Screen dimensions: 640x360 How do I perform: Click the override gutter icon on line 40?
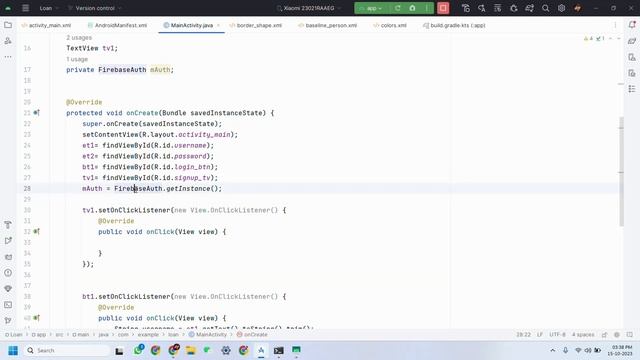[x=36, y=318]
